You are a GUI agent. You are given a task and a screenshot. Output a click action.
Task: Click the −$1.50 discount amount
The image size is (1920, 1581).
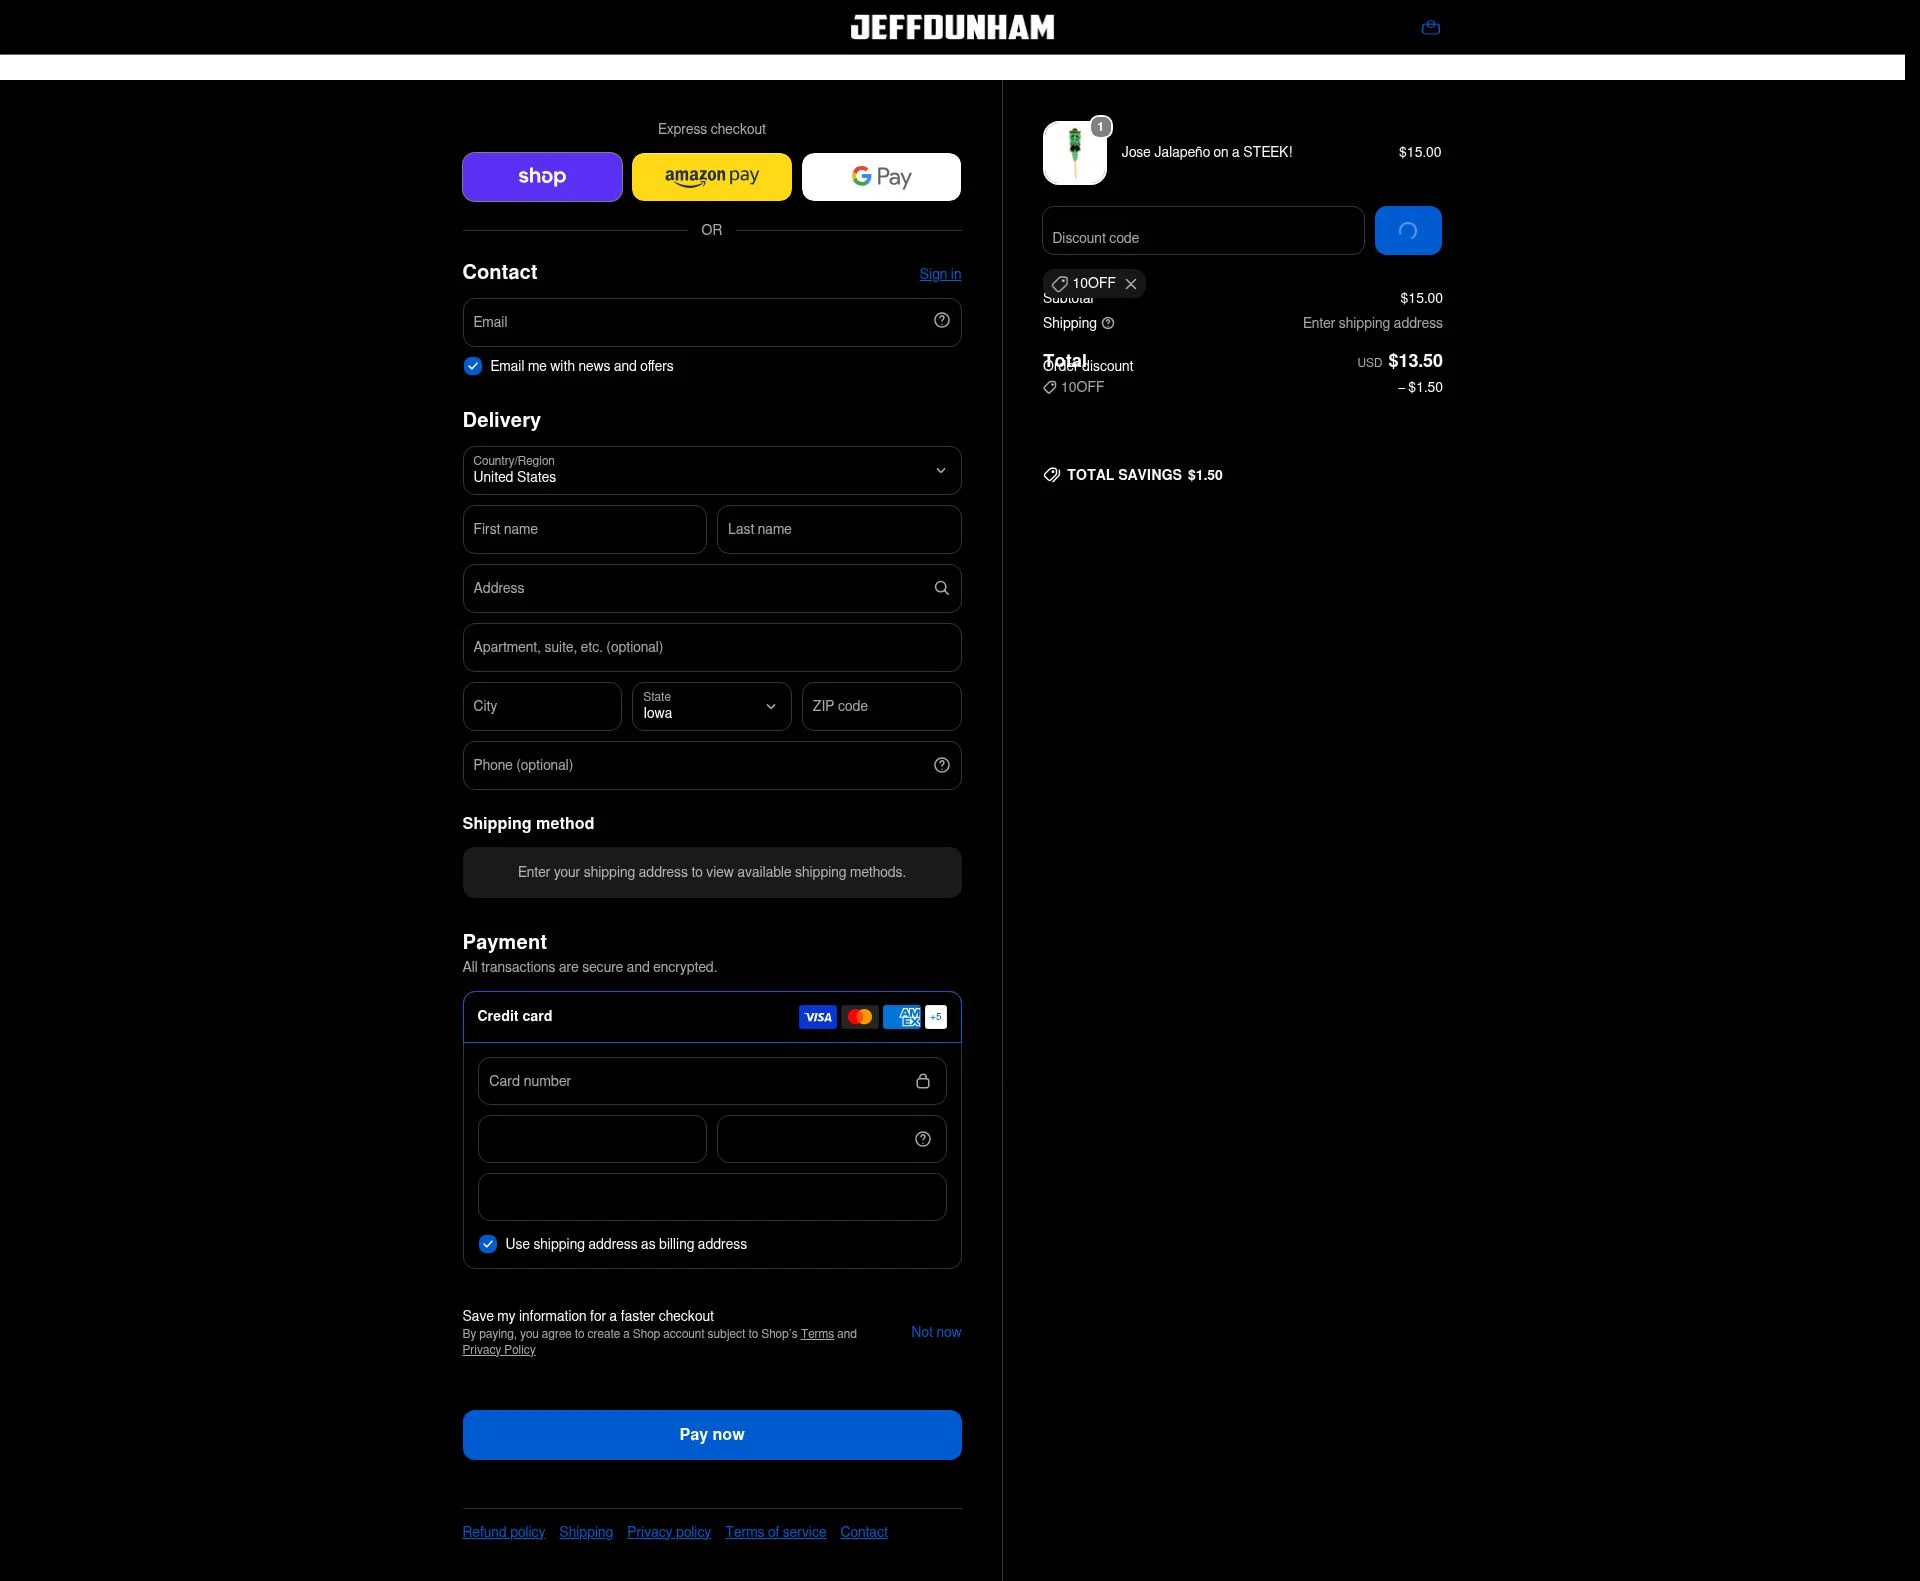[x=1420, y=387]
